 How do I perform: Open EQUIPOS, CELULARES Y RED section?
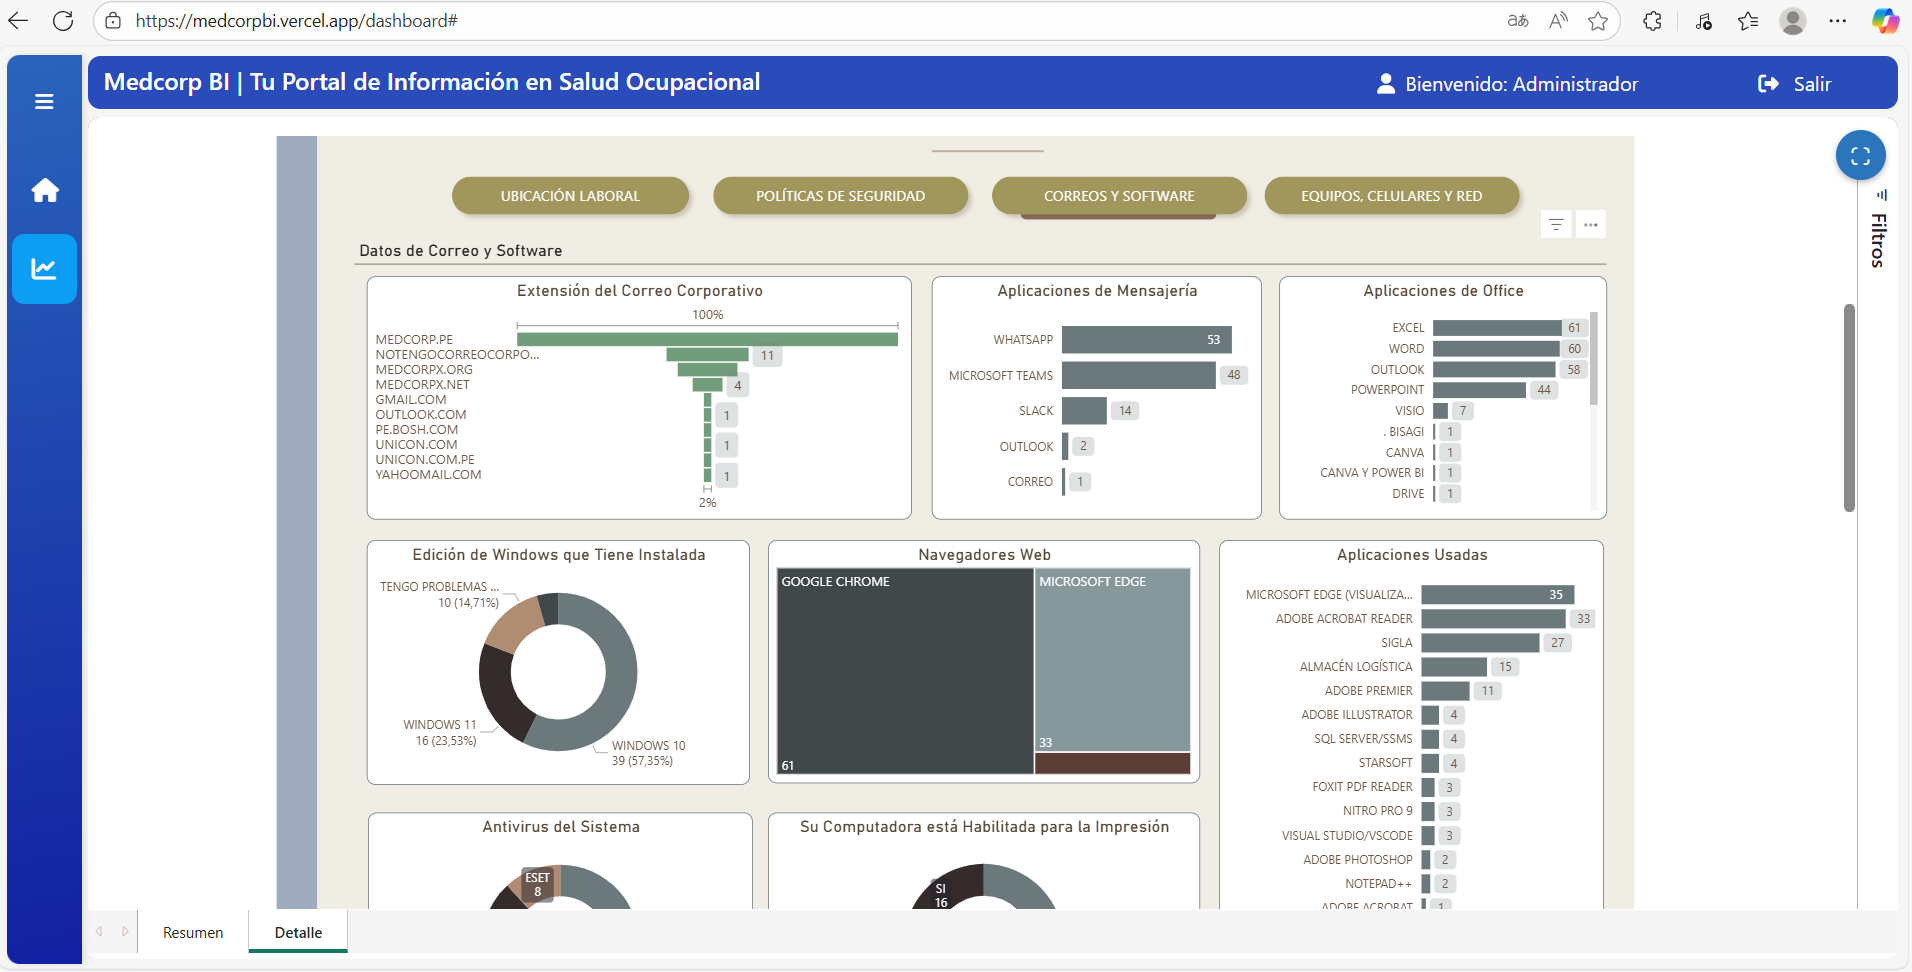click(x=1391, y=196)
